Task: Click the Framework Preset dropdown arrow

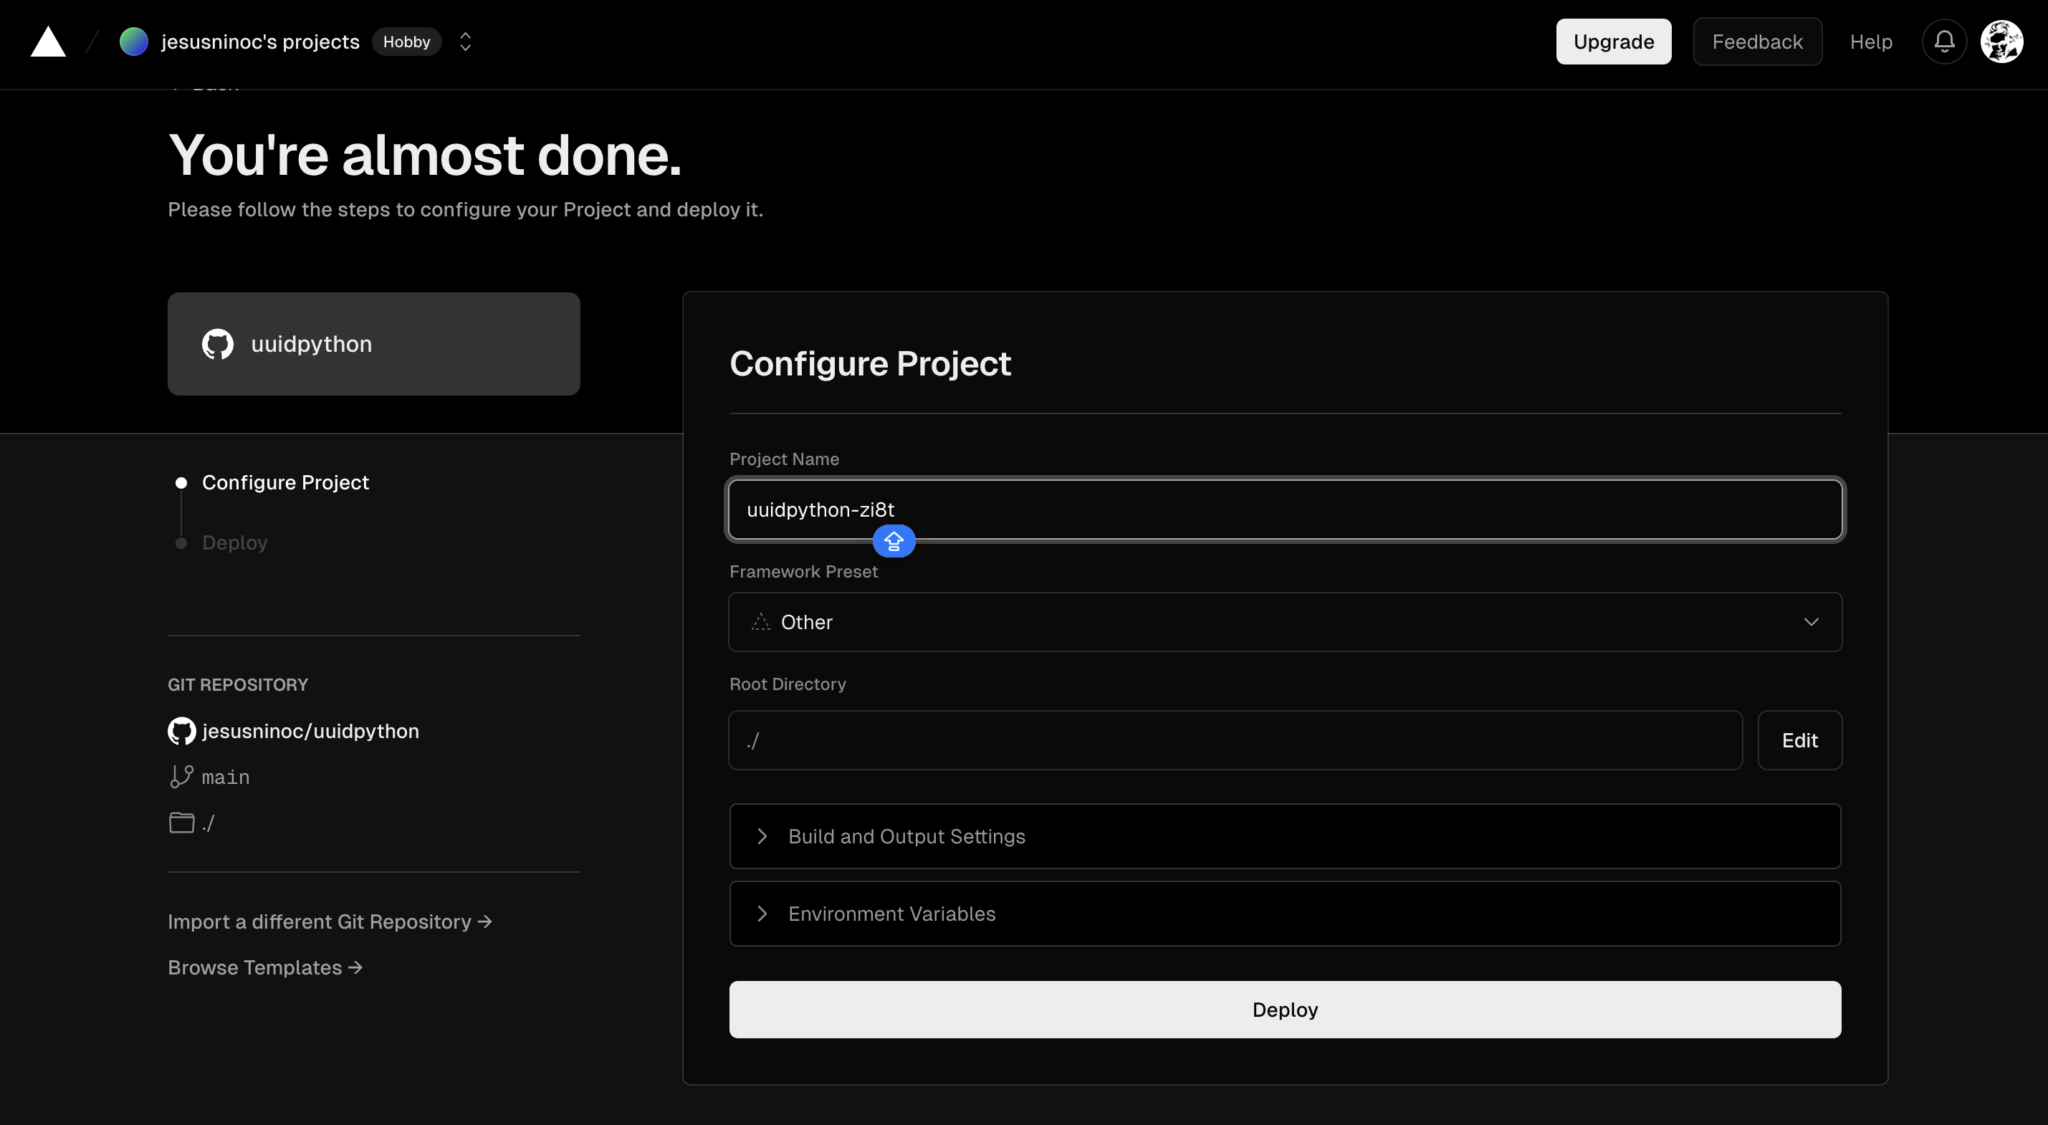Action: [1811, 622]
